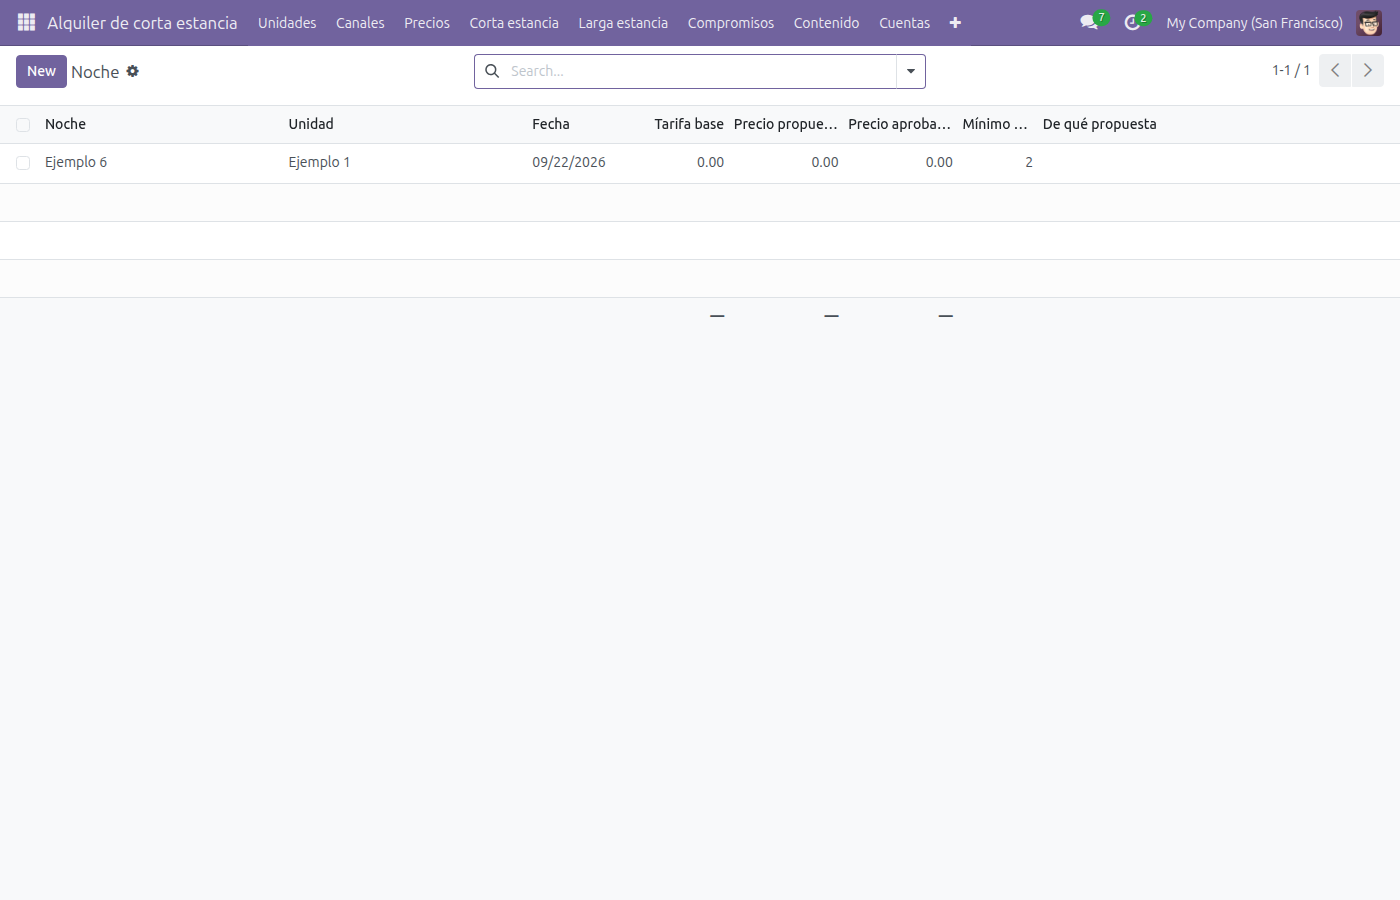This screenshot has width=1400, height=900.
Task: Expand the search filter options dropdown
Action: 911,71
